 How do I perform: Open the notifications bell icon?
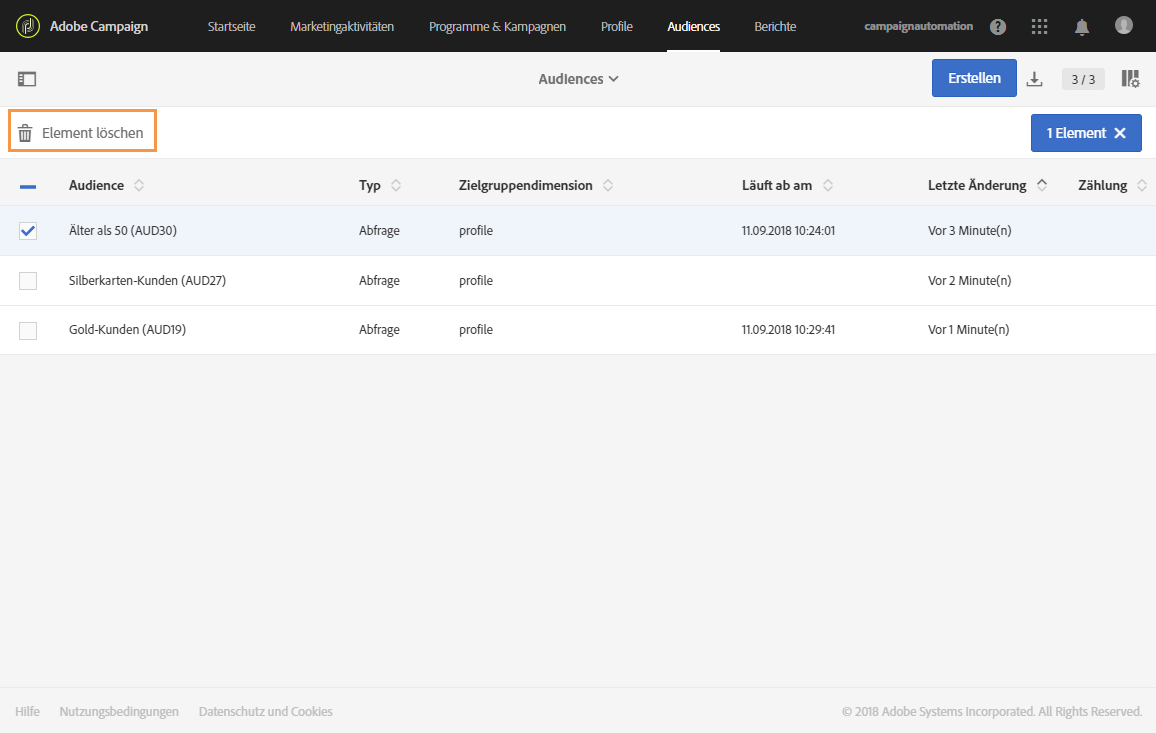(1082, 27)
